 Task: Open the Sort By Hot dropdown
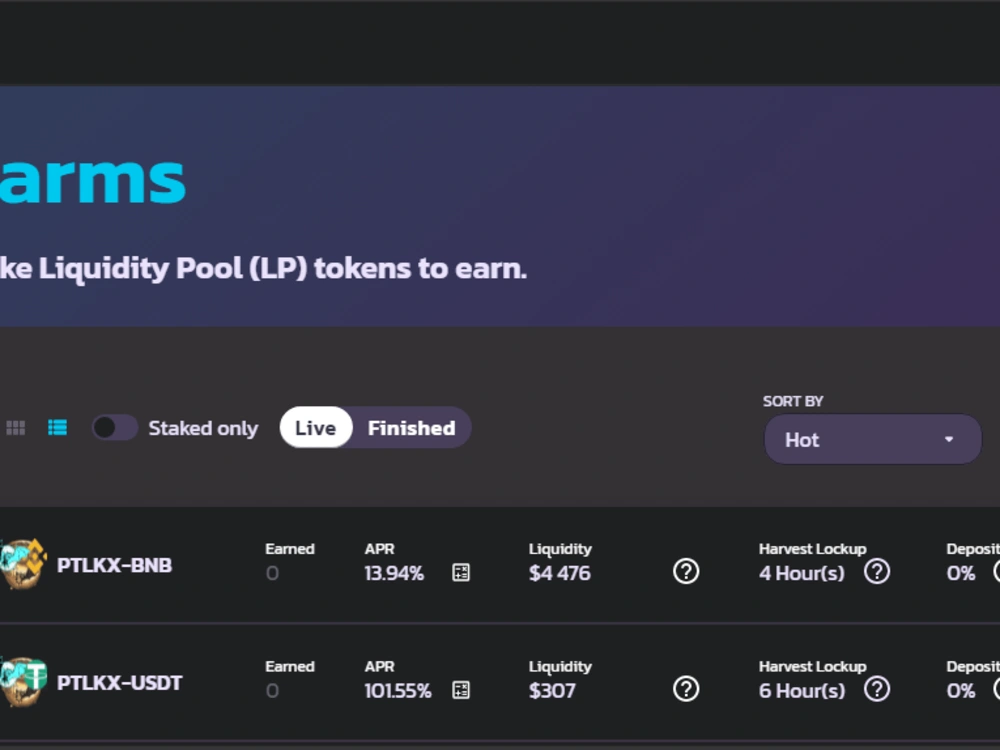872,439
